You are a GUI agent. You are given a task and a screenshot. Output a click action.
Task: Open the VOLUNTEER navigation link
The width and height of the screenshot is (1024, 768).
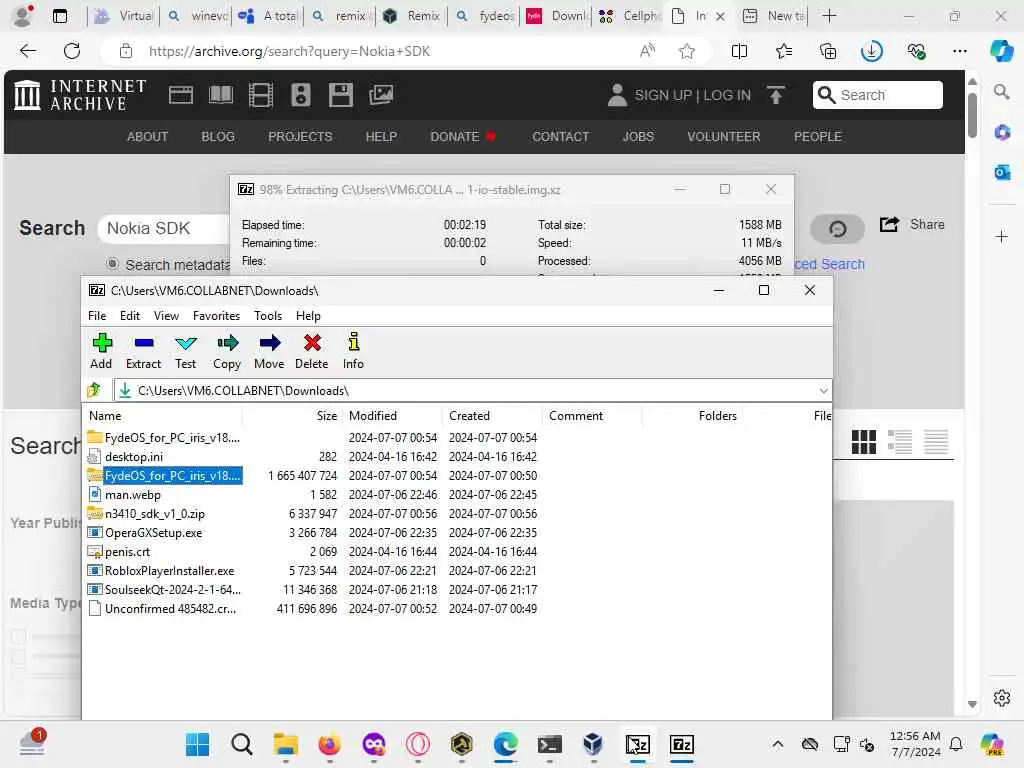point(724,136)
